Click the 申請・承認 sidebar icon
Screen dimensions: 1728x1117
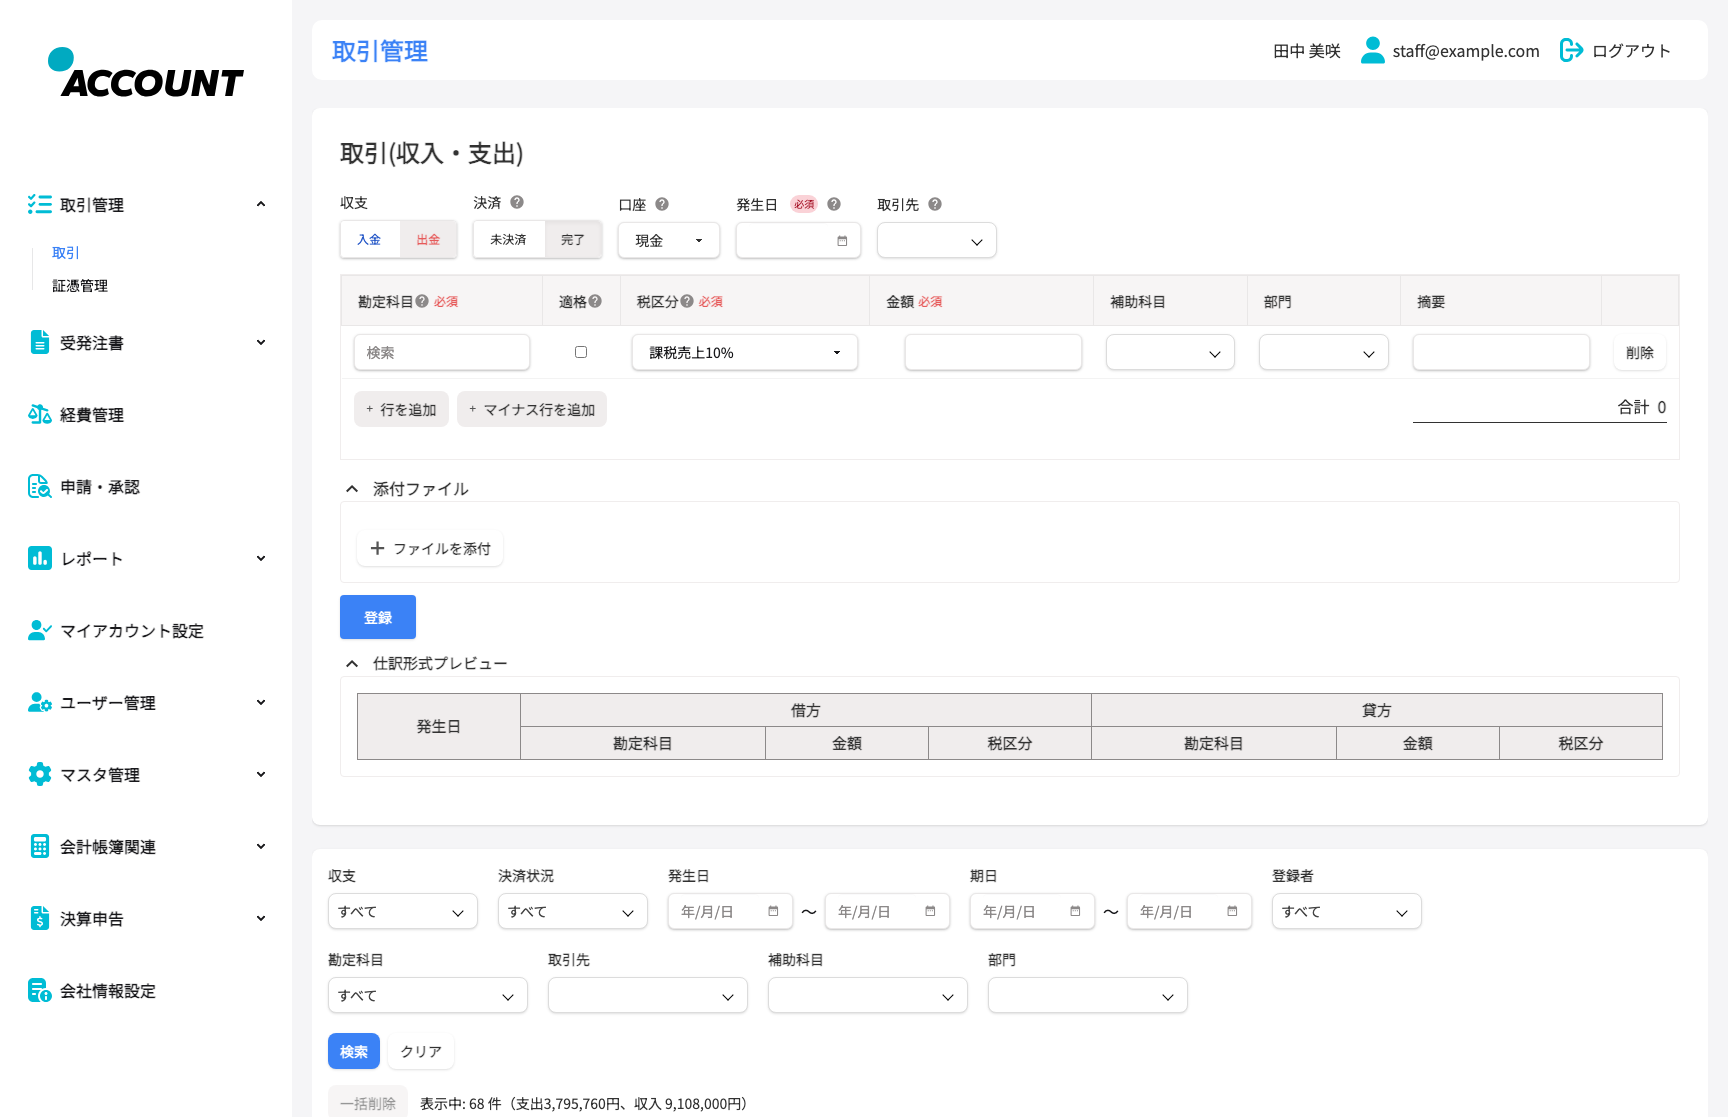(x=40, y=486)
